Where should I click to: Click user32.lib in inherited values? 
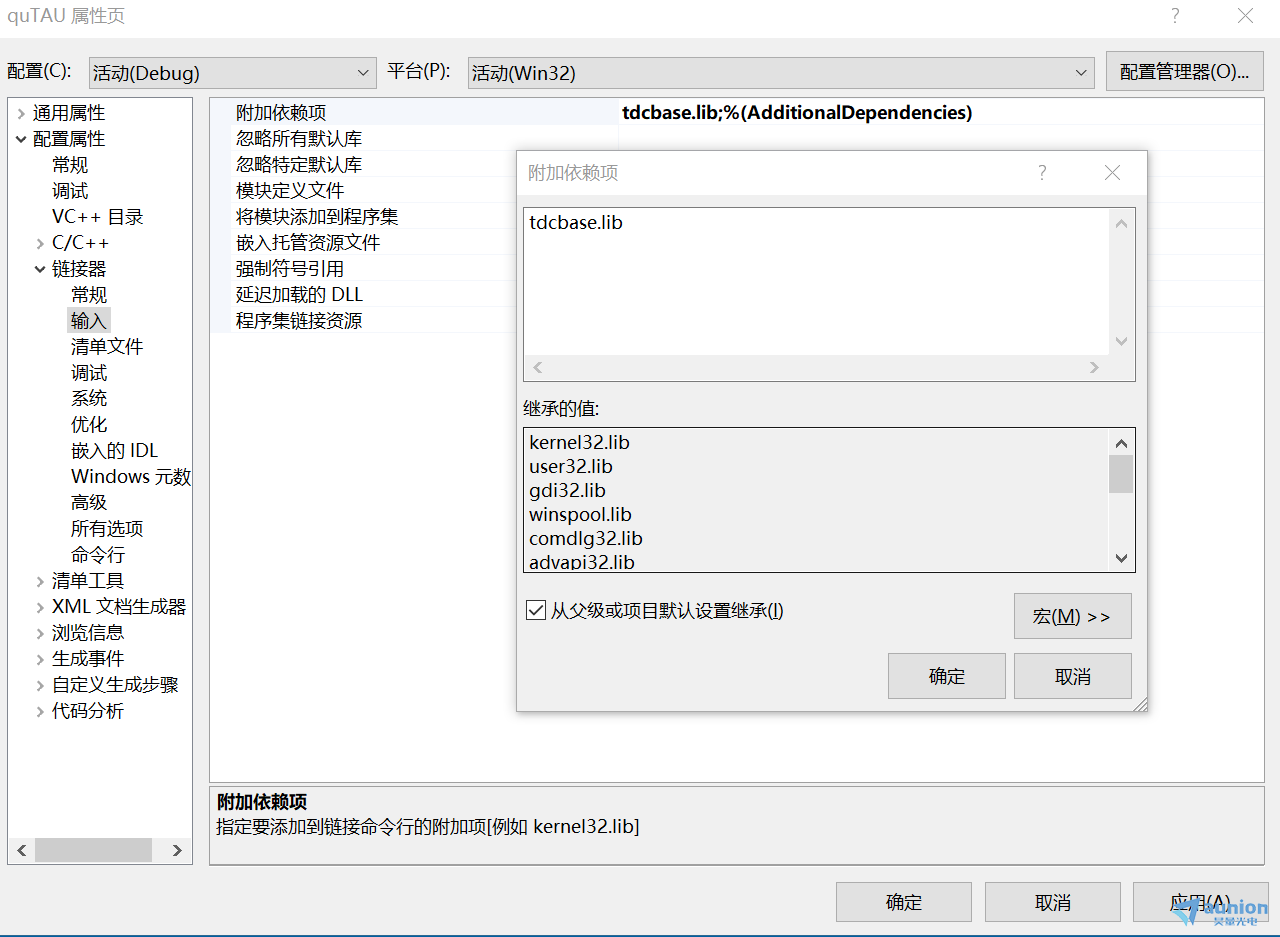point(570,466)
